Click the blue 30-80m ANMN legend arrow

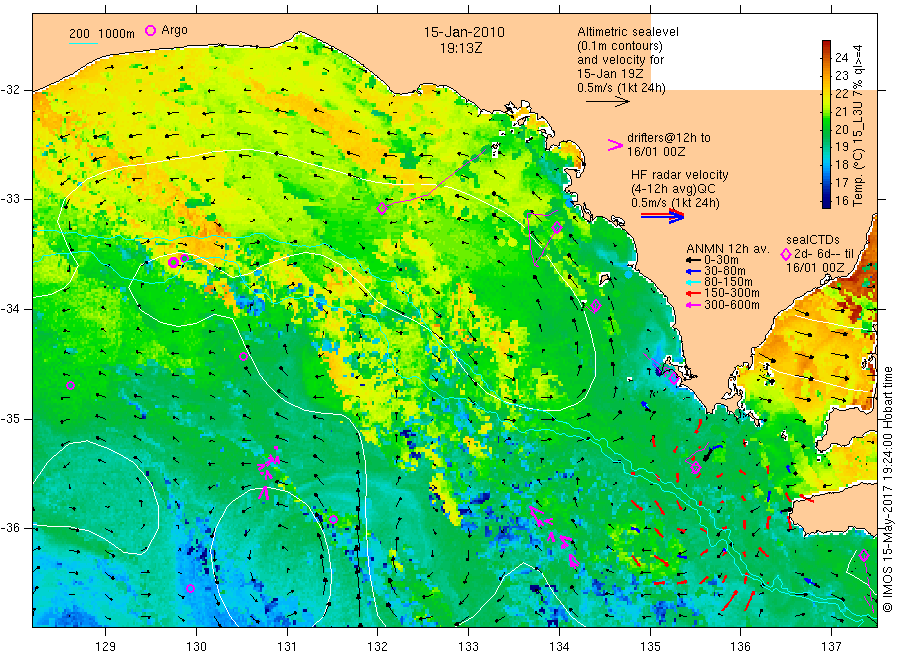pyautogui.click(x=693, y=271)
